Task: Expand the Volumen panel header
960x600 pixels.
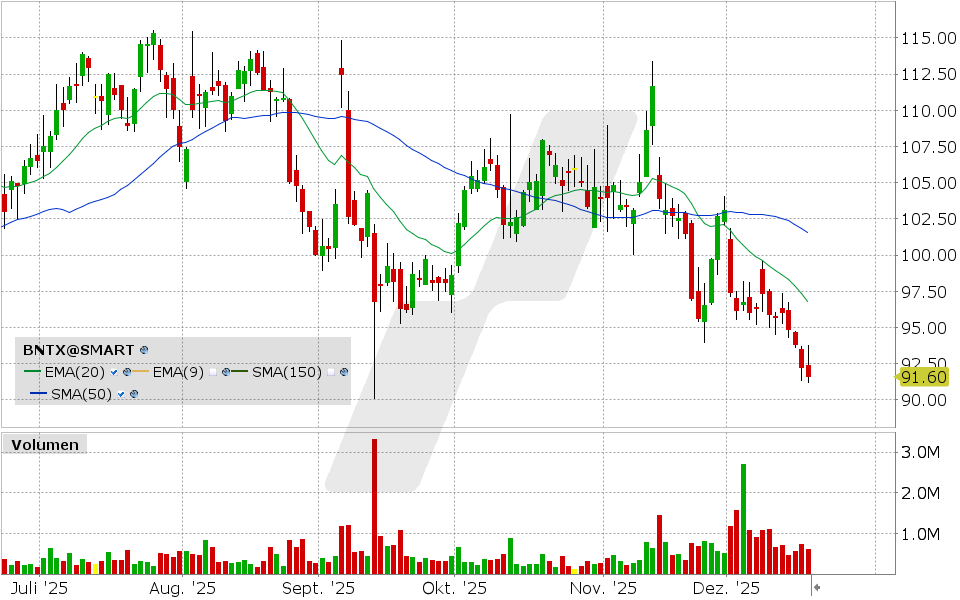Action: coord(45,444)
